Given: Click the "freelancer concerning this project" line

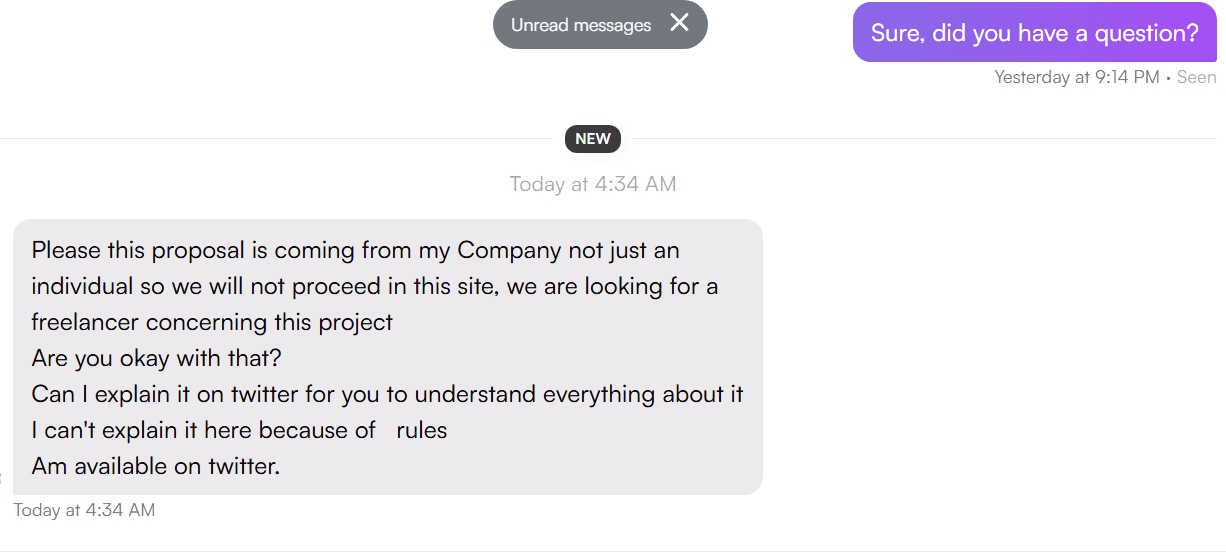Looking at the screenshot, I should (x=212, y=322).
